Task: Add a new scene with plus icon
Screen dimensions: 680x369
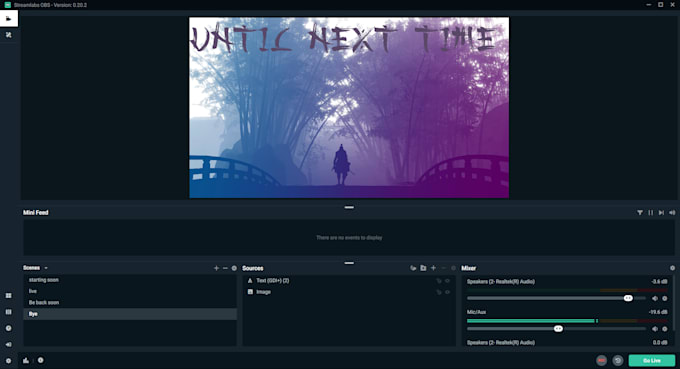Action: pyautogui.click(x=216, y=268)
